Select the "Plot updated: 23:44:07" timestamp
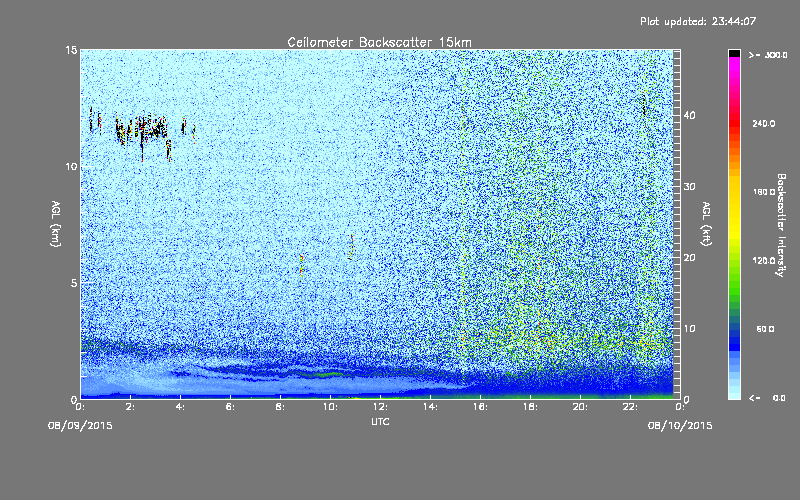Image resolution: width=800 pixels, height=500 pixels. tap(698, 21)
